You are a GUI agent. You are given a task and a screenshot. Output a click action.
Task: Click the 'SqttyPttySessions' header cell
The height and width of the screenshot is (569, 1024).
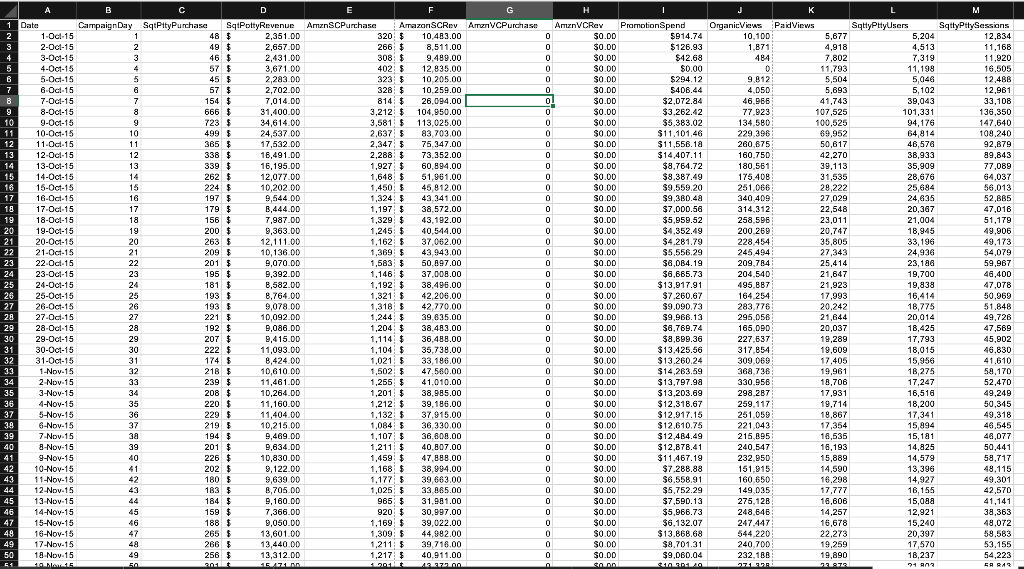(x=976, y=25)
